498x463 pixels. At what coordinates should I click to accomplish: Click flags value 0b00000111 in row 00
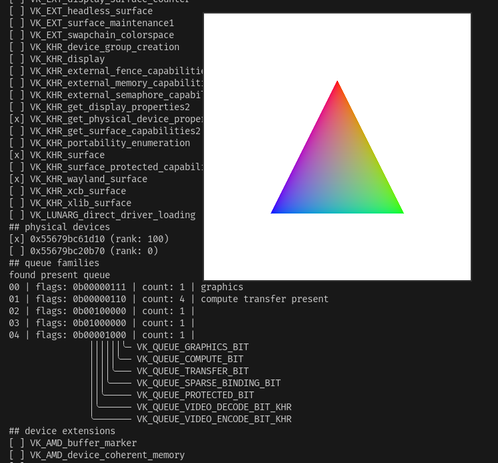pos(99,287)
